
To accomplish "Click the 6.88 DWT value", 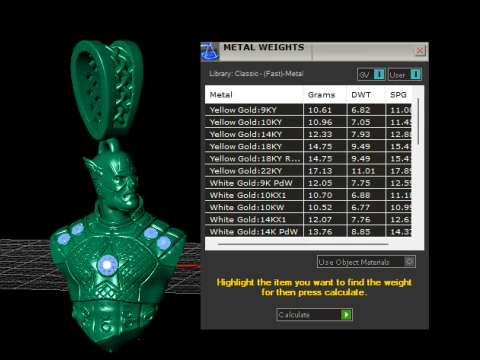I will [361, 195].
